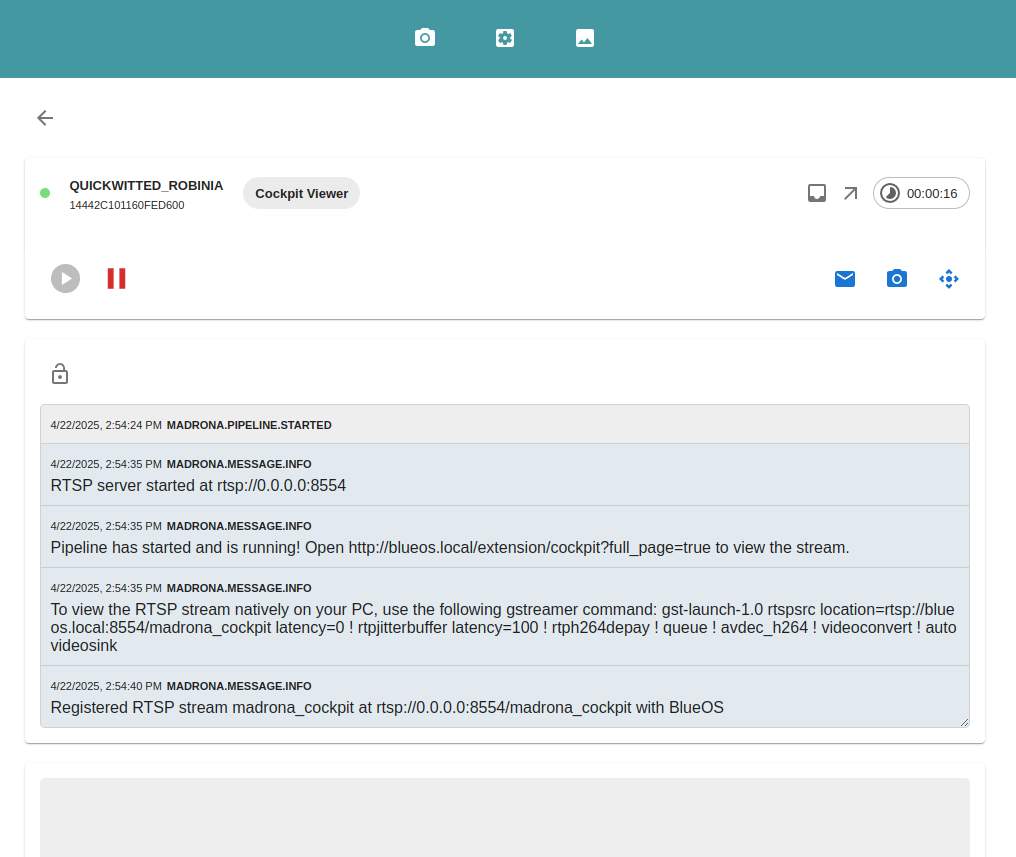This screenshot has height=857, width=1016.
Task: Click the green online status dot
Action: (45, 193)
